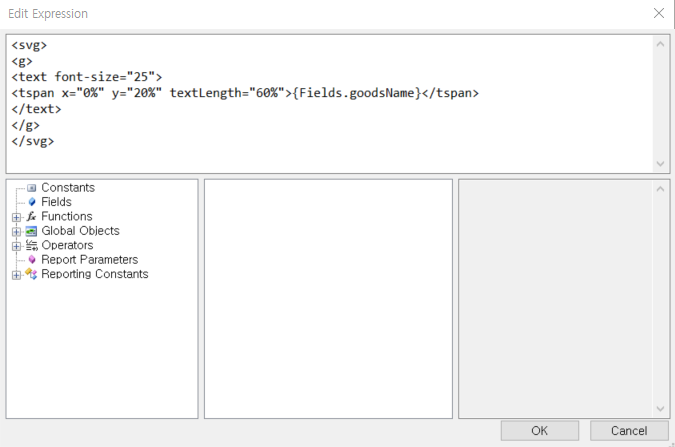Click the </text> closing line
675x447 pixels.
pyautogui.click(x=37, y=109)
